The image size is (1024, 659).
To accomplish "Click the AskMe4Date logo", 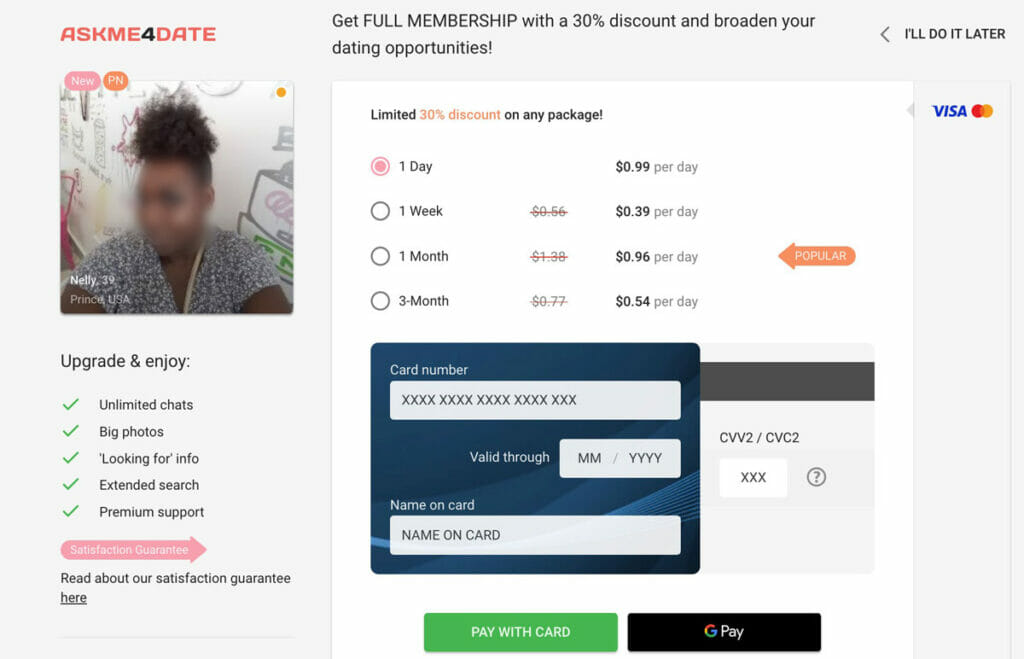I will (138, 34).
